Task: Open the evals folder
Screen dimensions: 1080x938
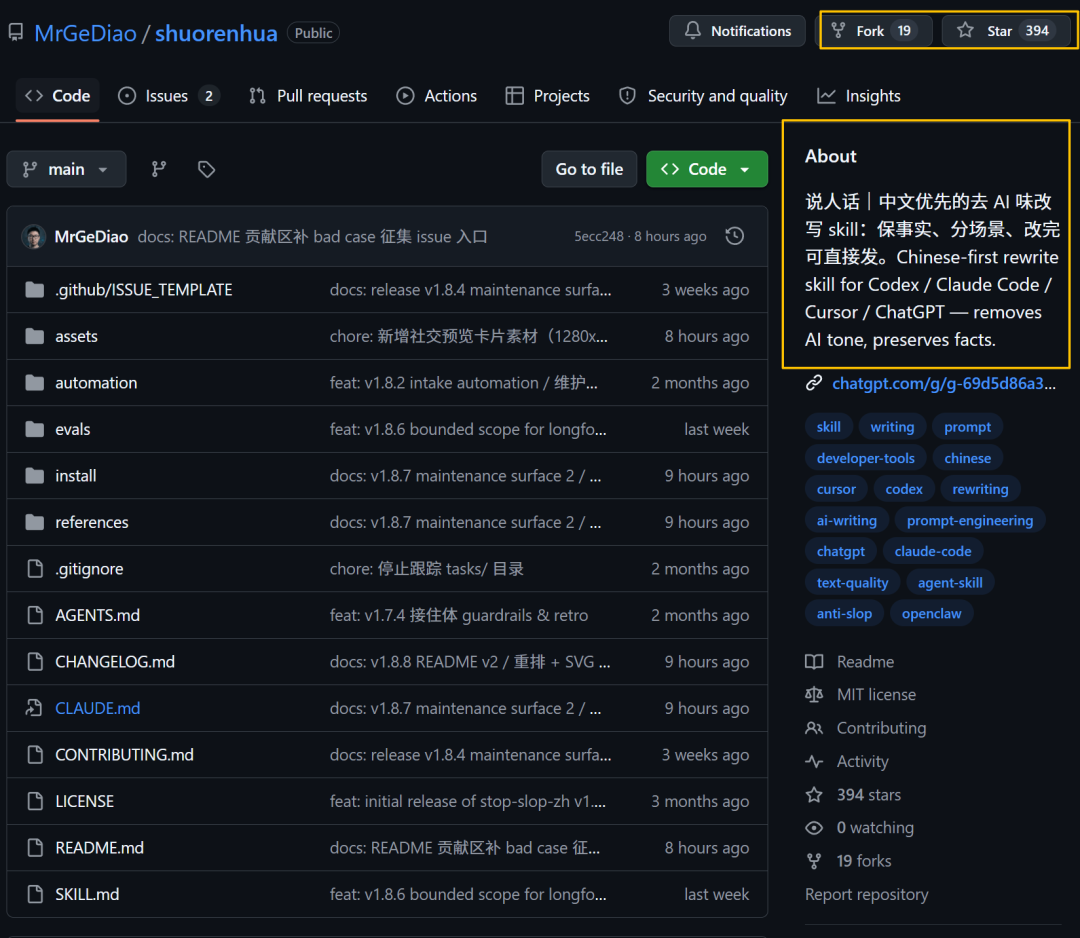Action: tap(72, 429)
